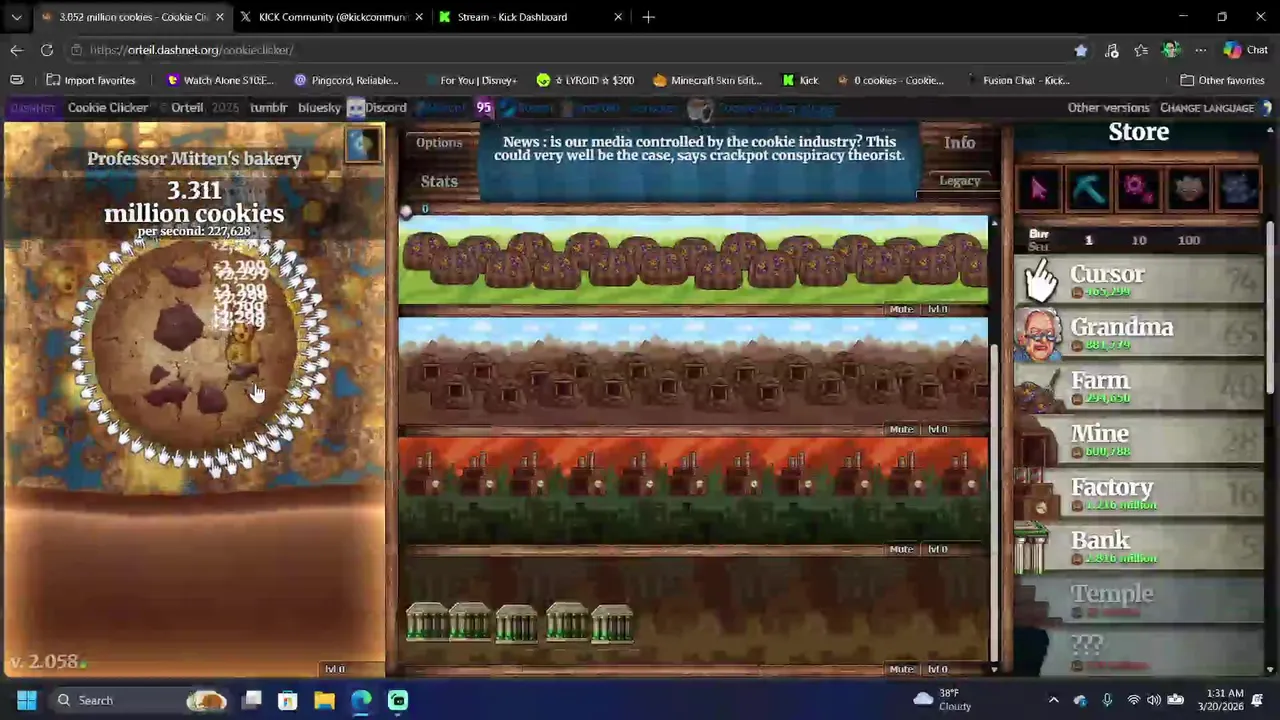Viewport: 1280px width, 720px height.
Task: Set store purchase amount to 100
Action: point(1188,240)
